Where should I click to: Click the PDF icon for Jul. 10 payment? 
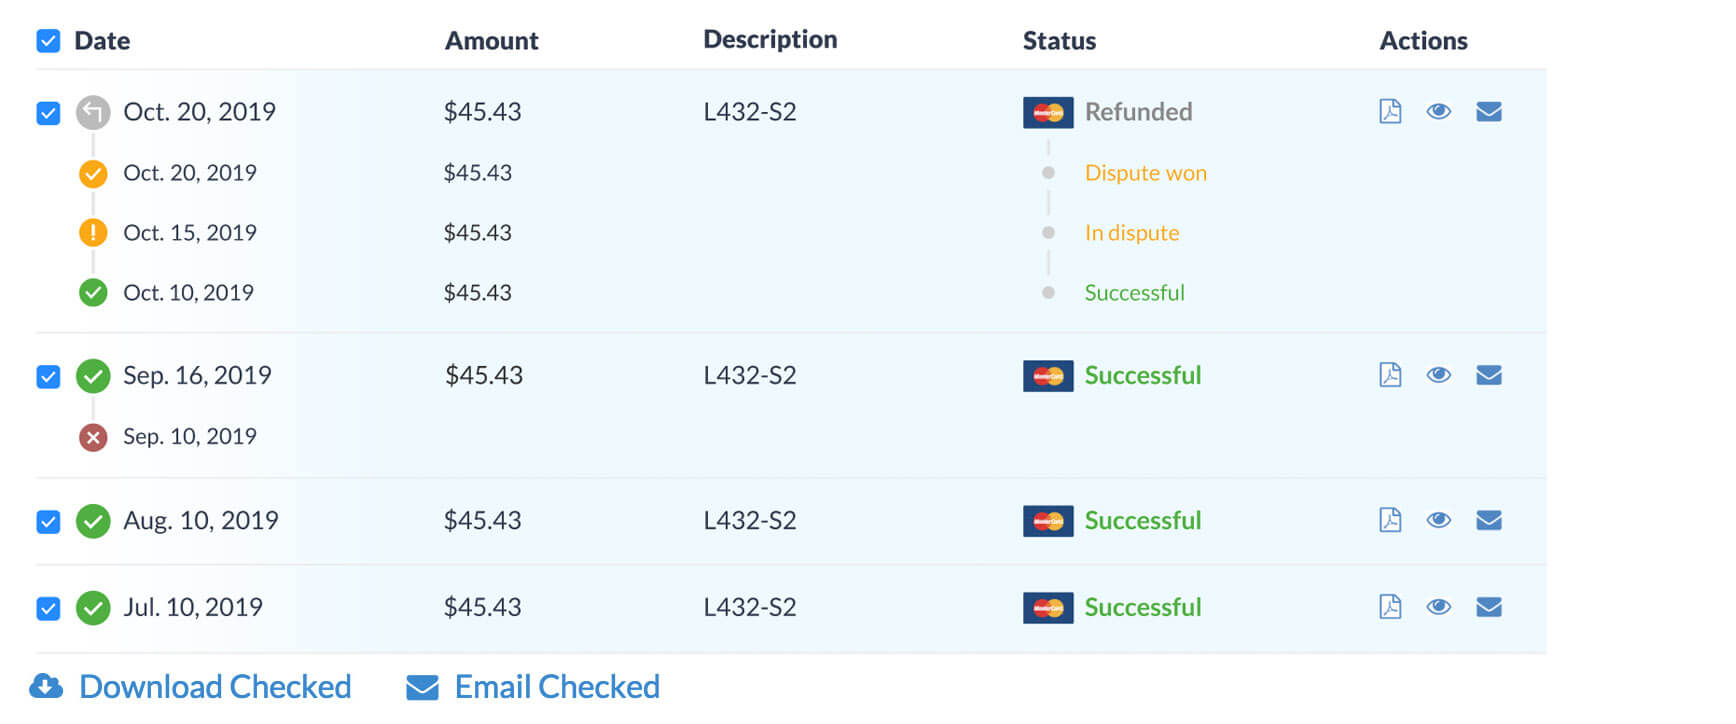(1390, 607)
